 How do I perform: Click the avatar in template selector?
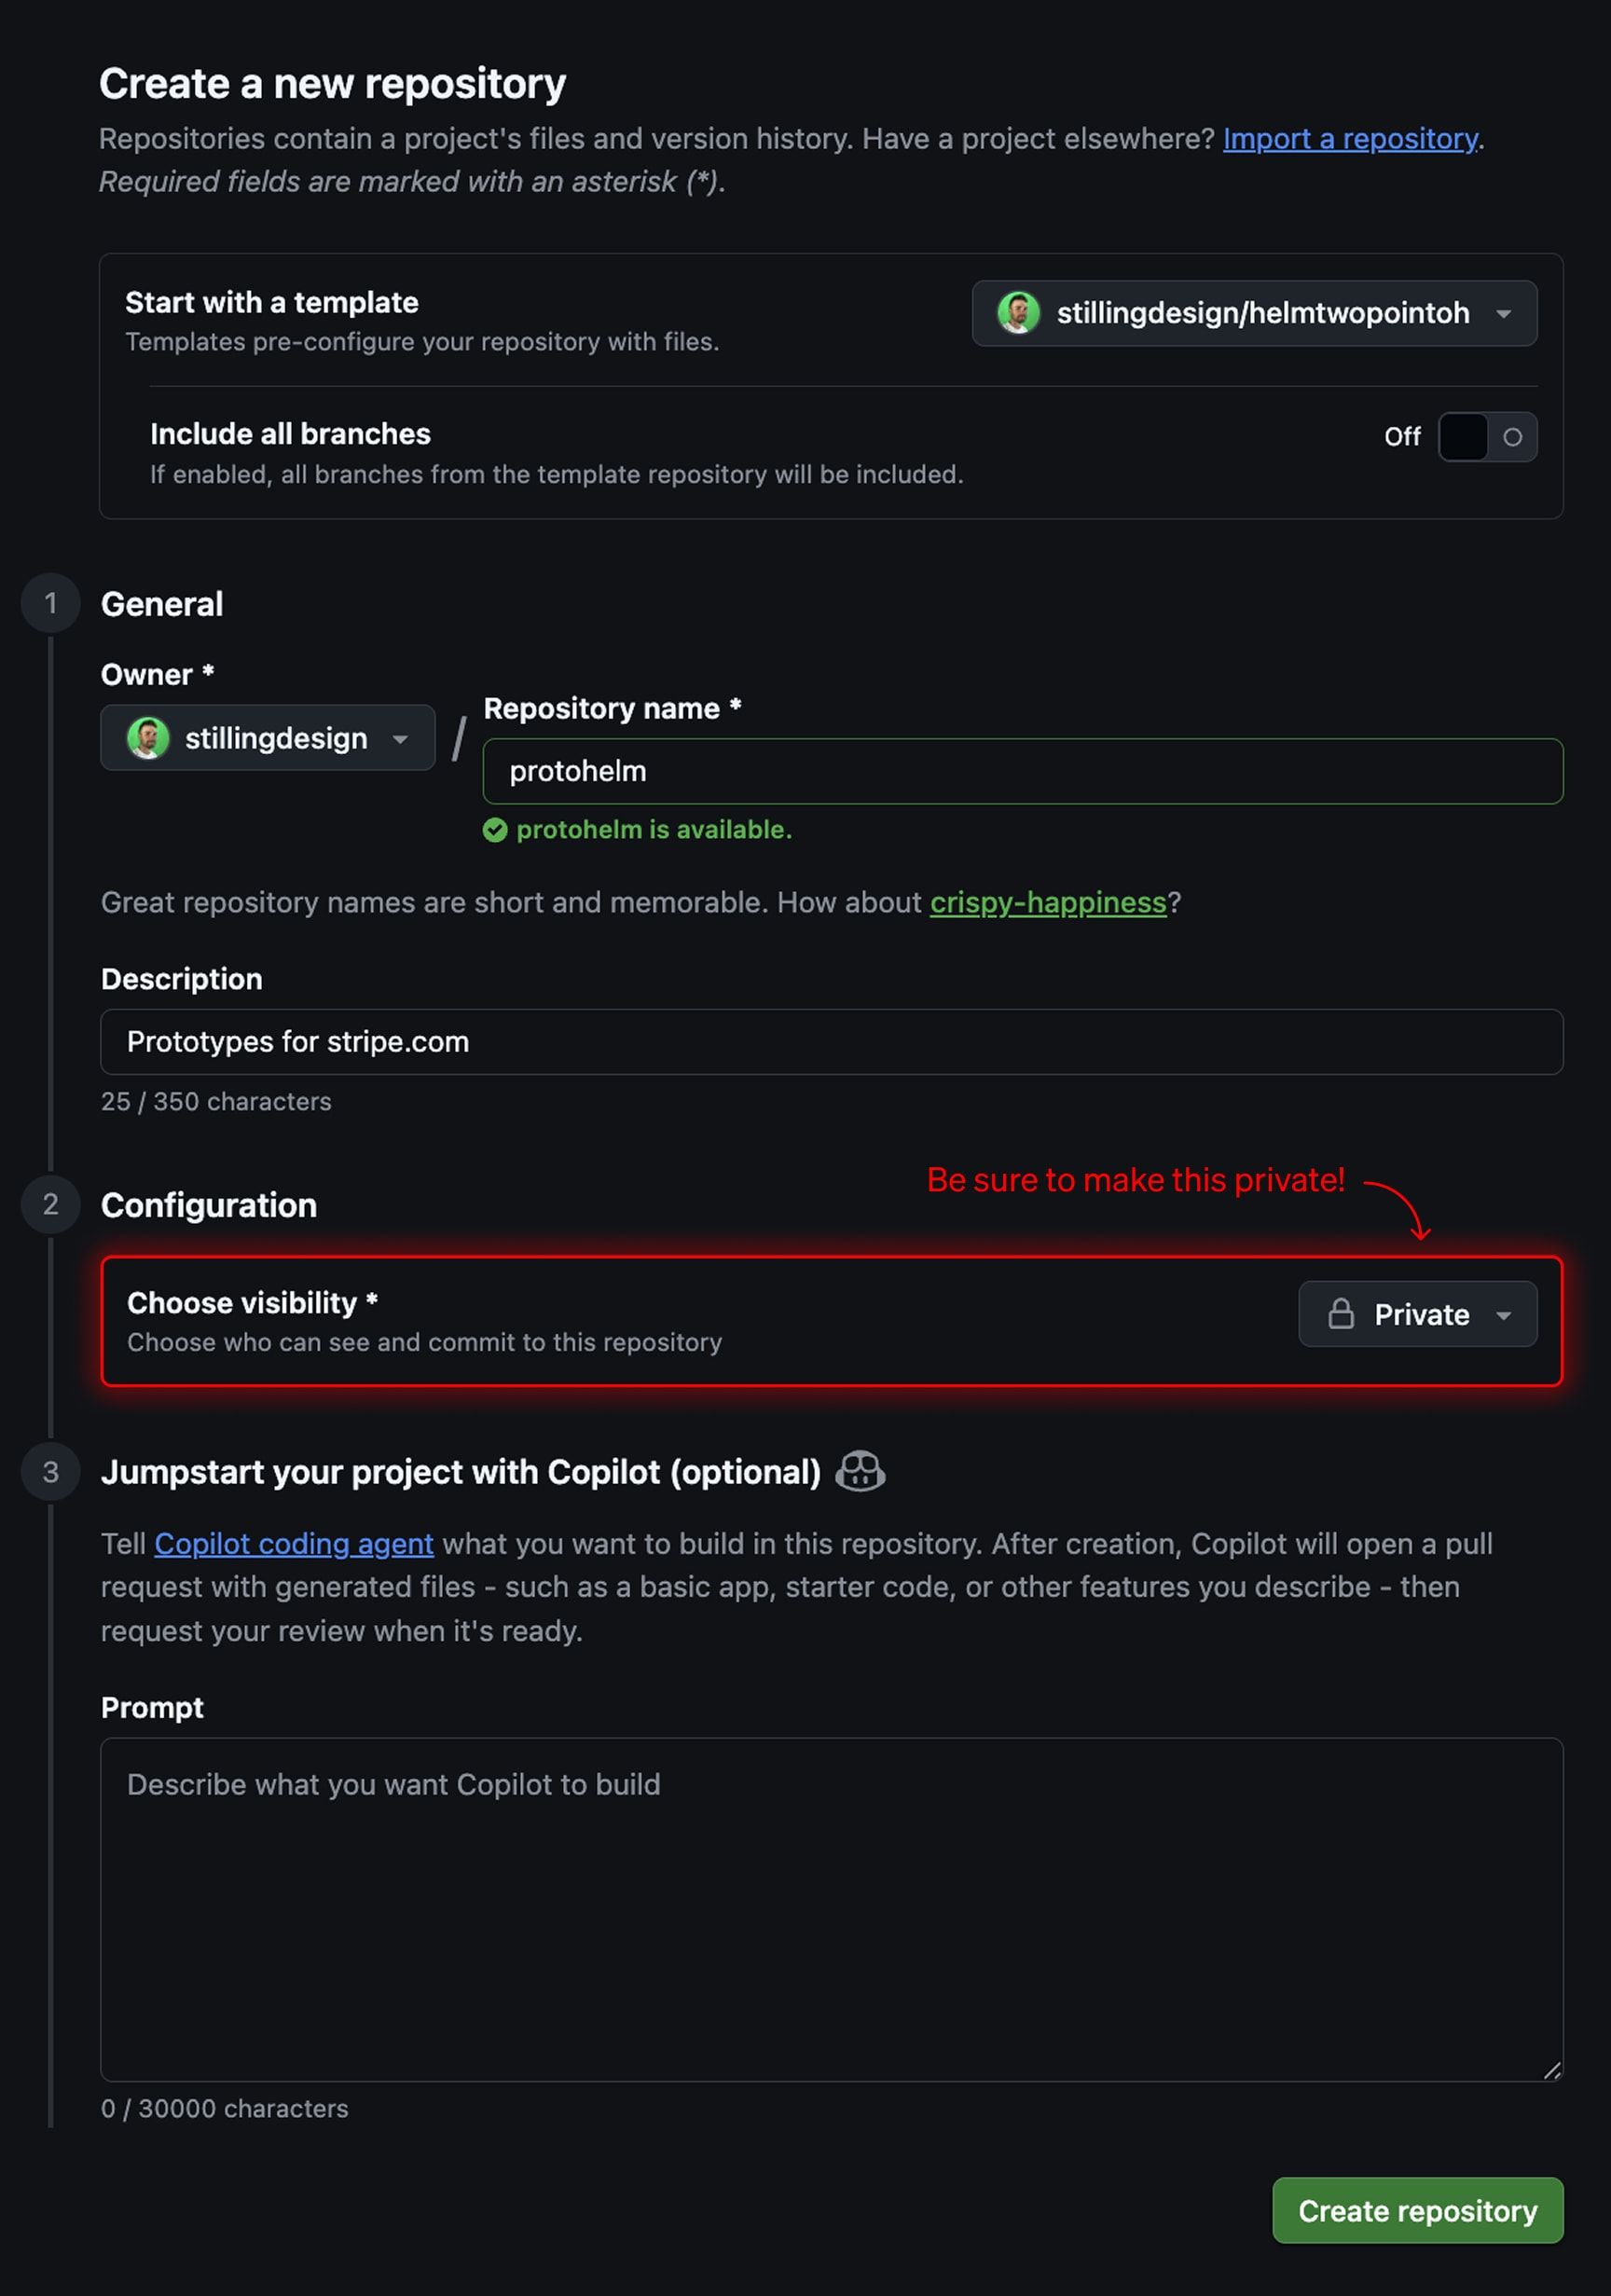tap(1018, 313)
